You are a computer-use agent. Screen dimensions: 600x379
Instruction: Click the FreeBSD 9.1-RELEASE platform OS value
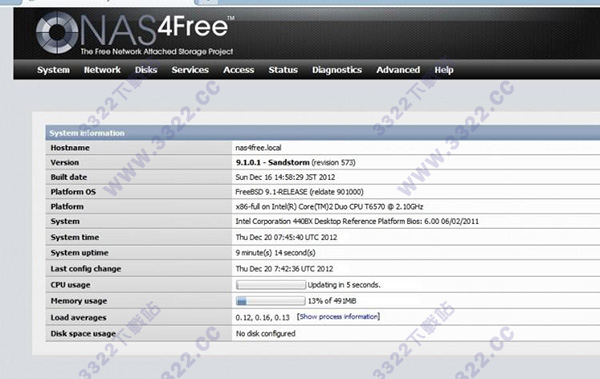pyautogui.click(x=299, y=192)
